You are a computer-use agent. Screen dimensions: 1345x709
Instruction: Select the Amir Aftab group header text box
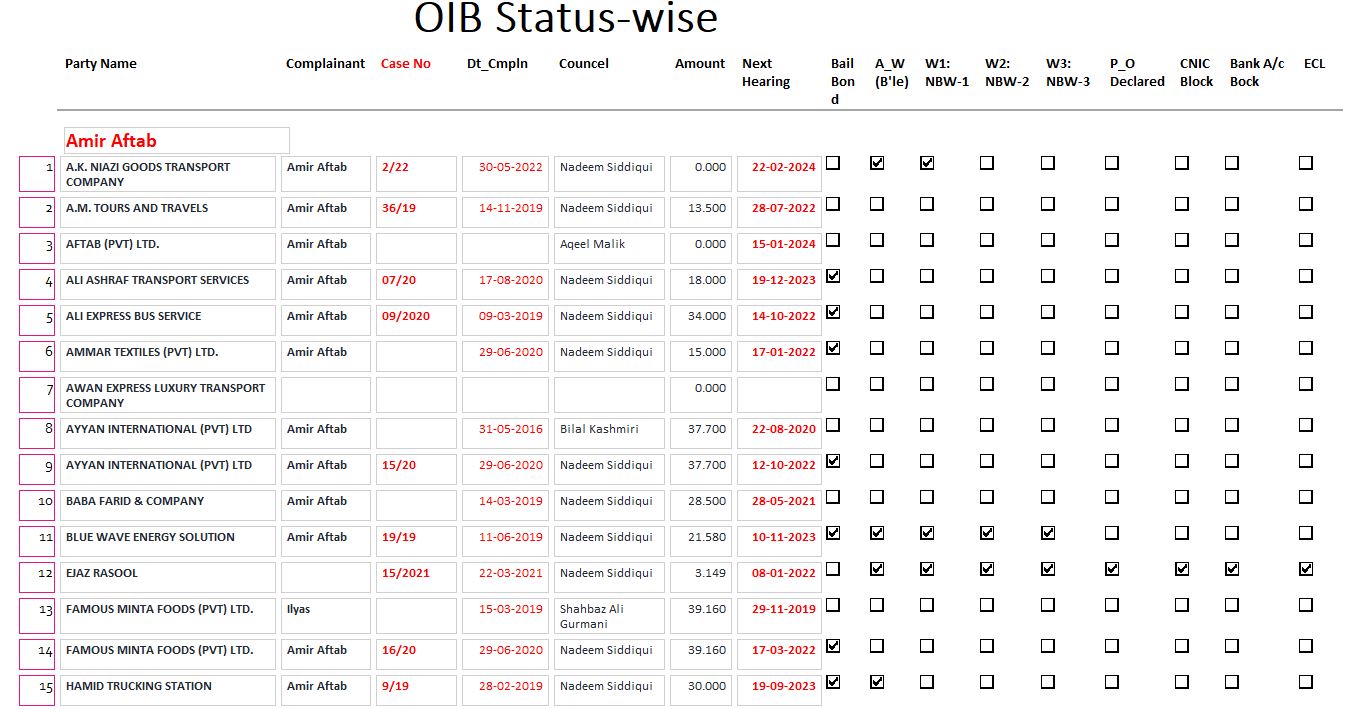point(176,140)
